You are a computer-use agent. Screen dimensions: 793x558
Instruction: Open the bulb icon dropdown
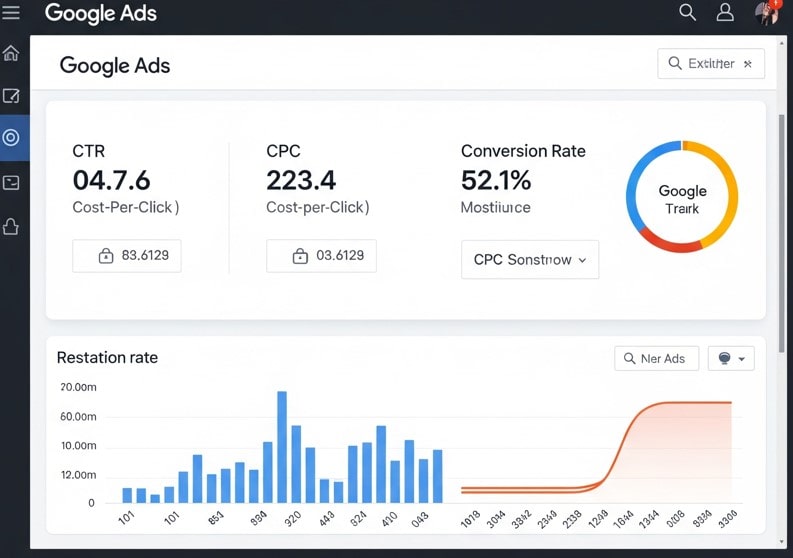[x=731, y=358]
